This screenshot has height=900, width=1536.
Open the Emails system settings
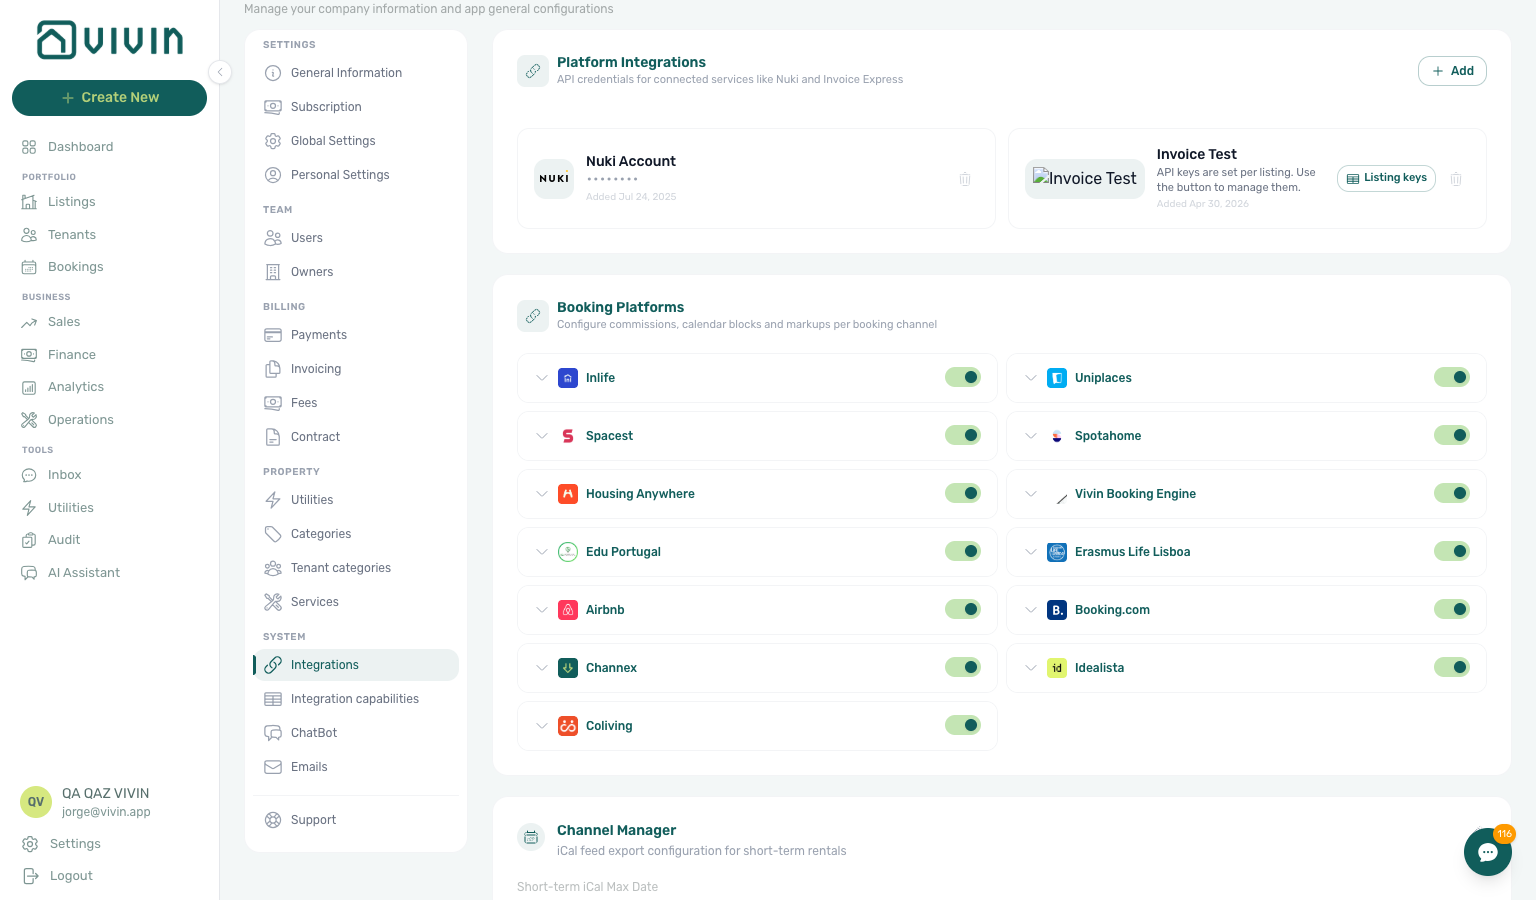pyautogui.click(x=356, y=767)
